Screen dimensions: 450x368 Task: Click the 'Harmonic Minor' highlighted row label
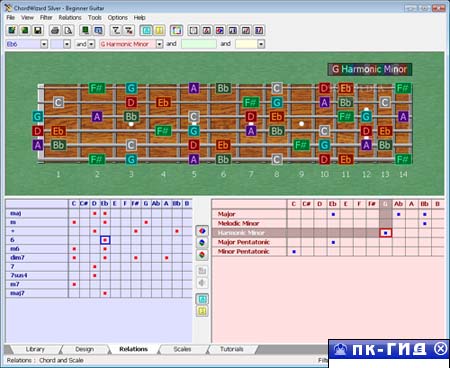(241, 233)
